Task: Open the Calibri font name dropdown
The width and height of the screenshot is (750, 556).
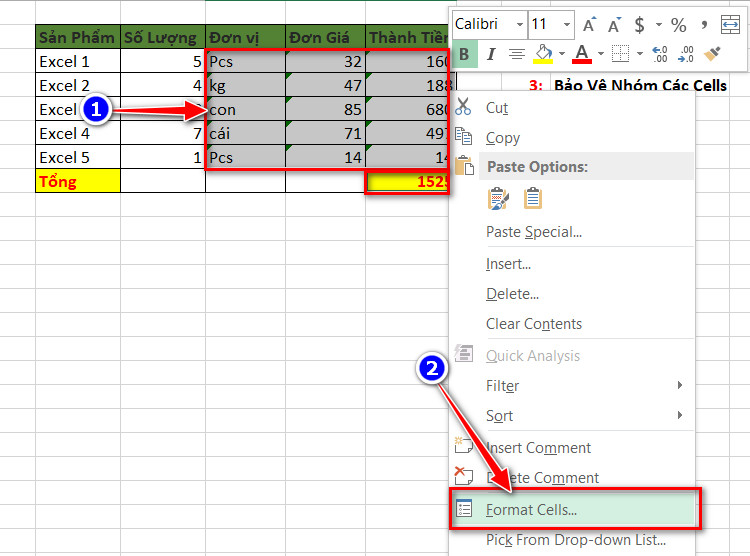Action: [519, 24]
